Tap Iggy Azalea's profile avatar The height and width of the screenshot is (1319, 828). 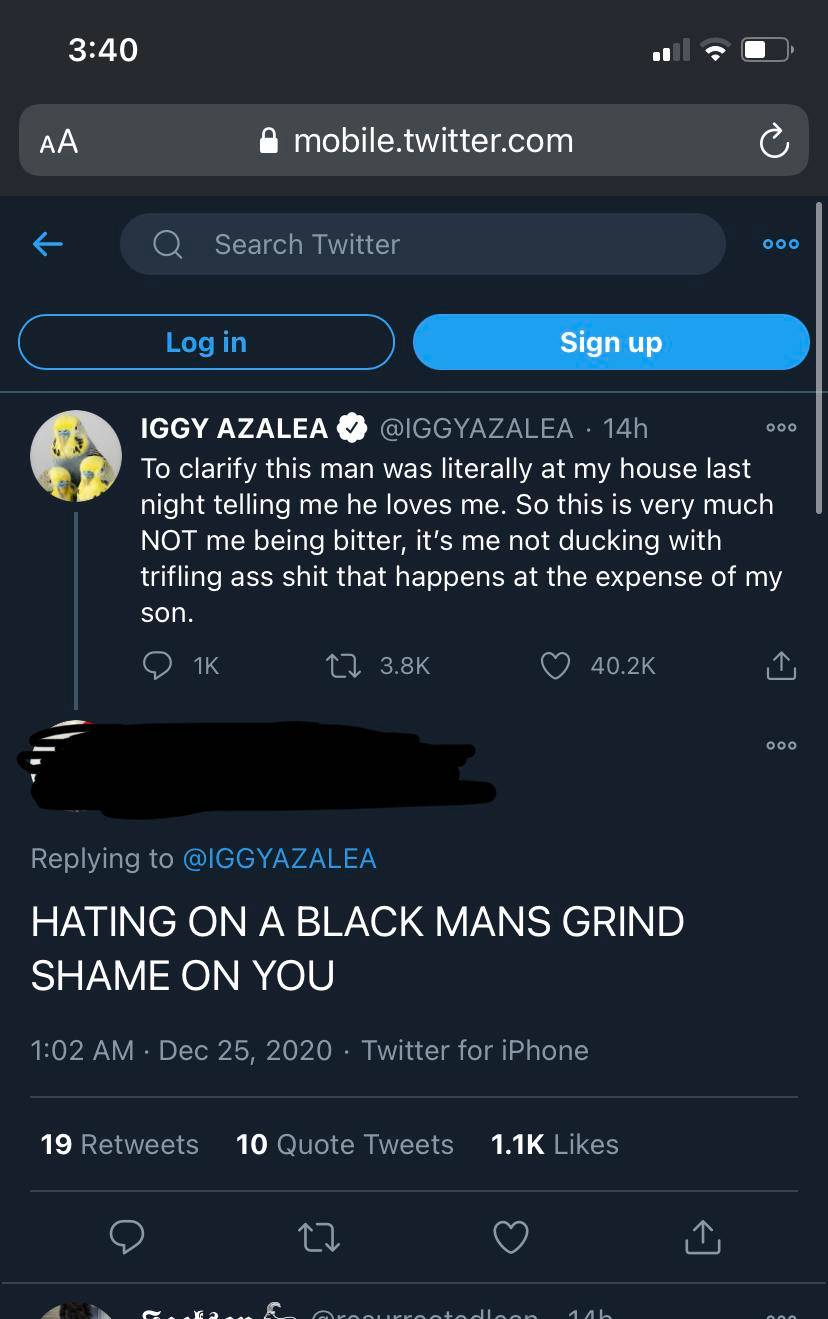(75, 455)
